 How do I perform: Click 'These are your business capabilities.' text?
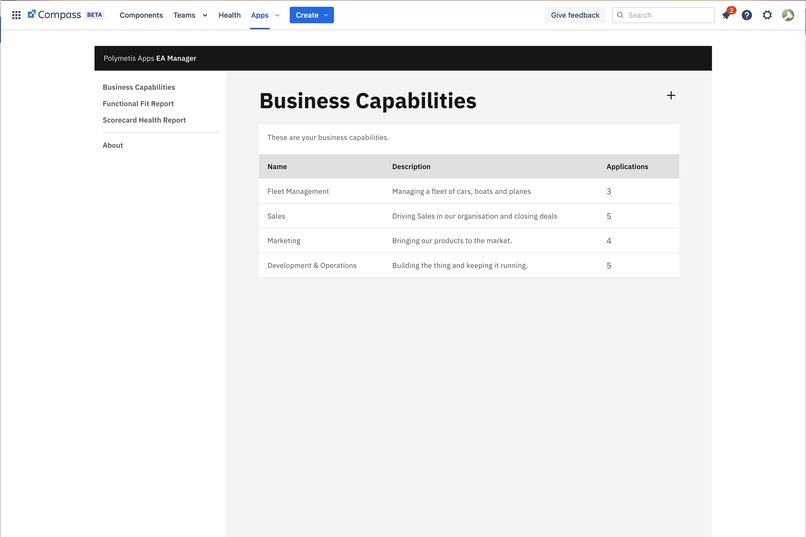pyautogui.click(x=328, y=137)
